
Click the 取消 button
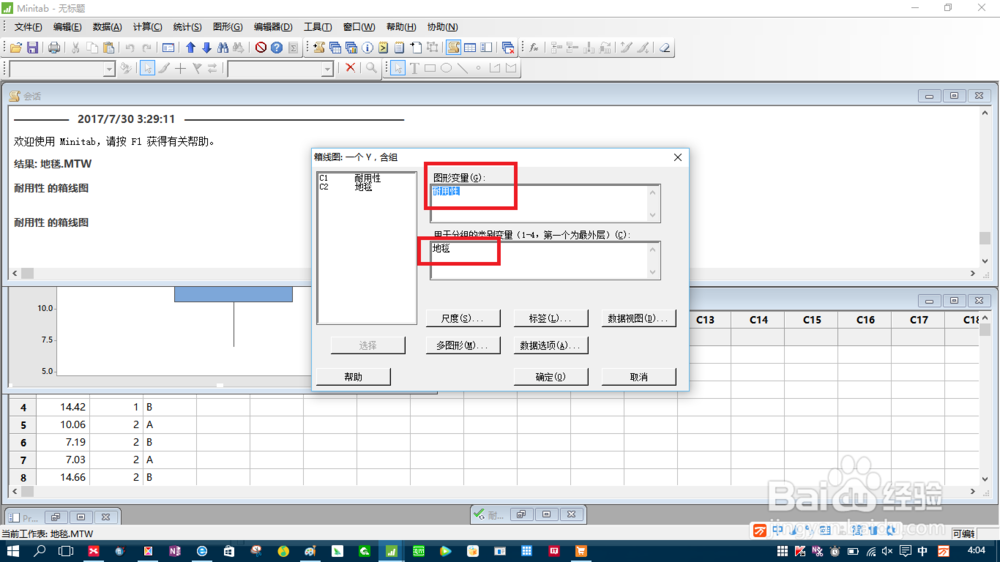[x=638, y=377]
